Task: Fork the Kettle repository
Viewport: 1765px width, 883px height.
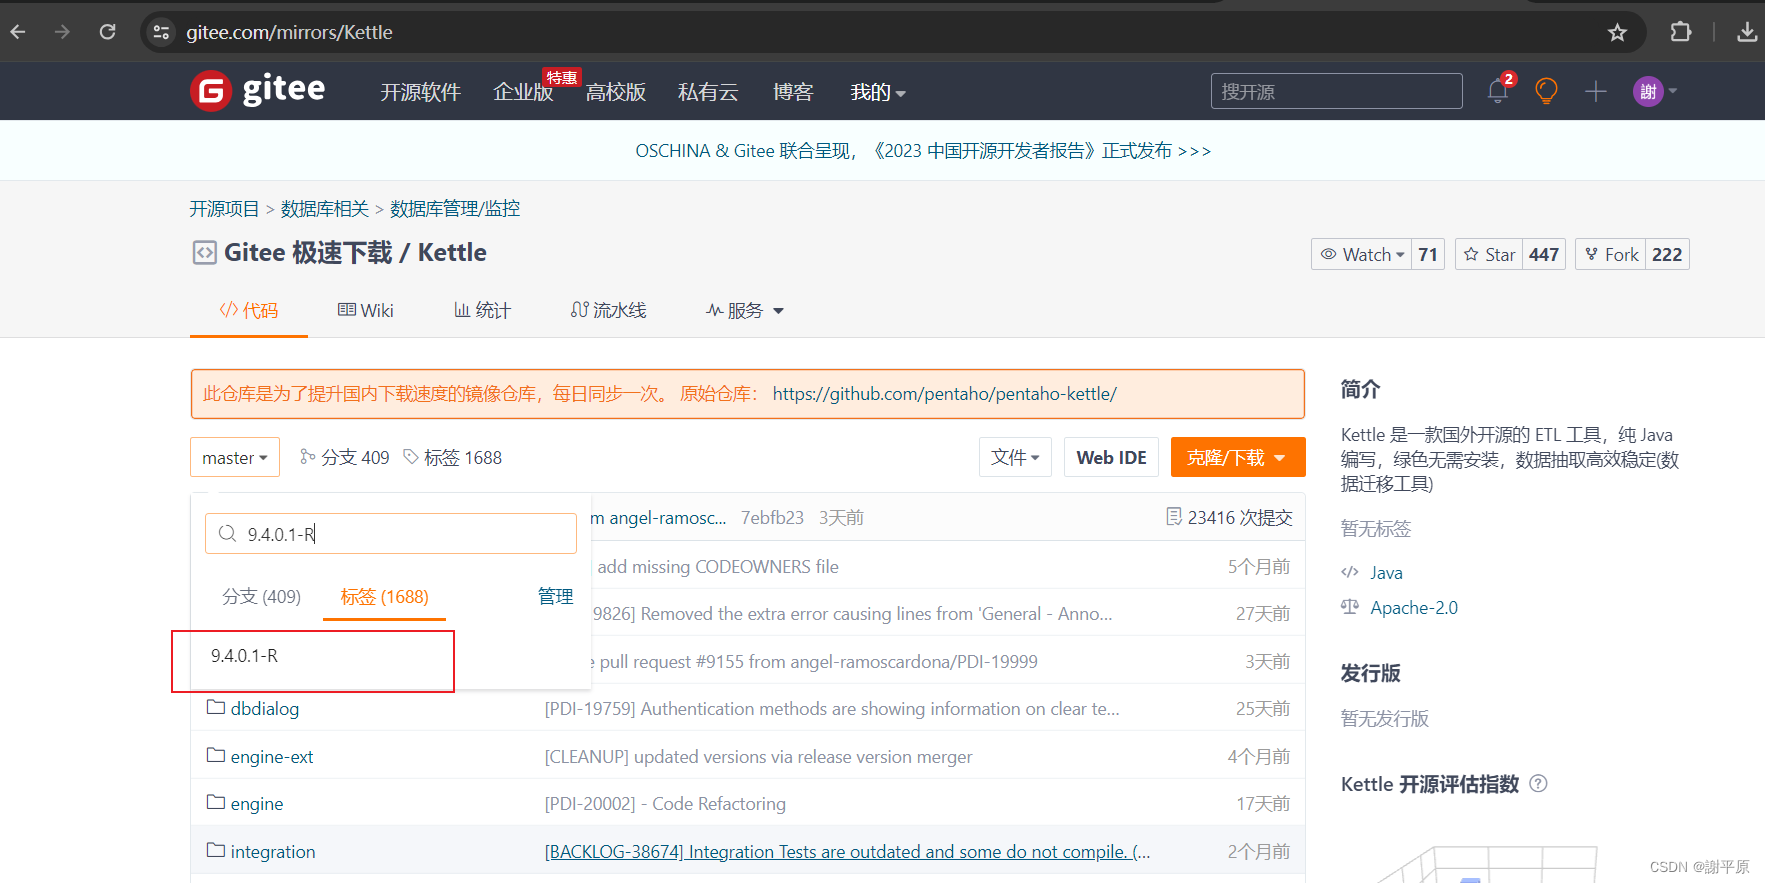Action: pyautogui.click(x=1611, y=254)
